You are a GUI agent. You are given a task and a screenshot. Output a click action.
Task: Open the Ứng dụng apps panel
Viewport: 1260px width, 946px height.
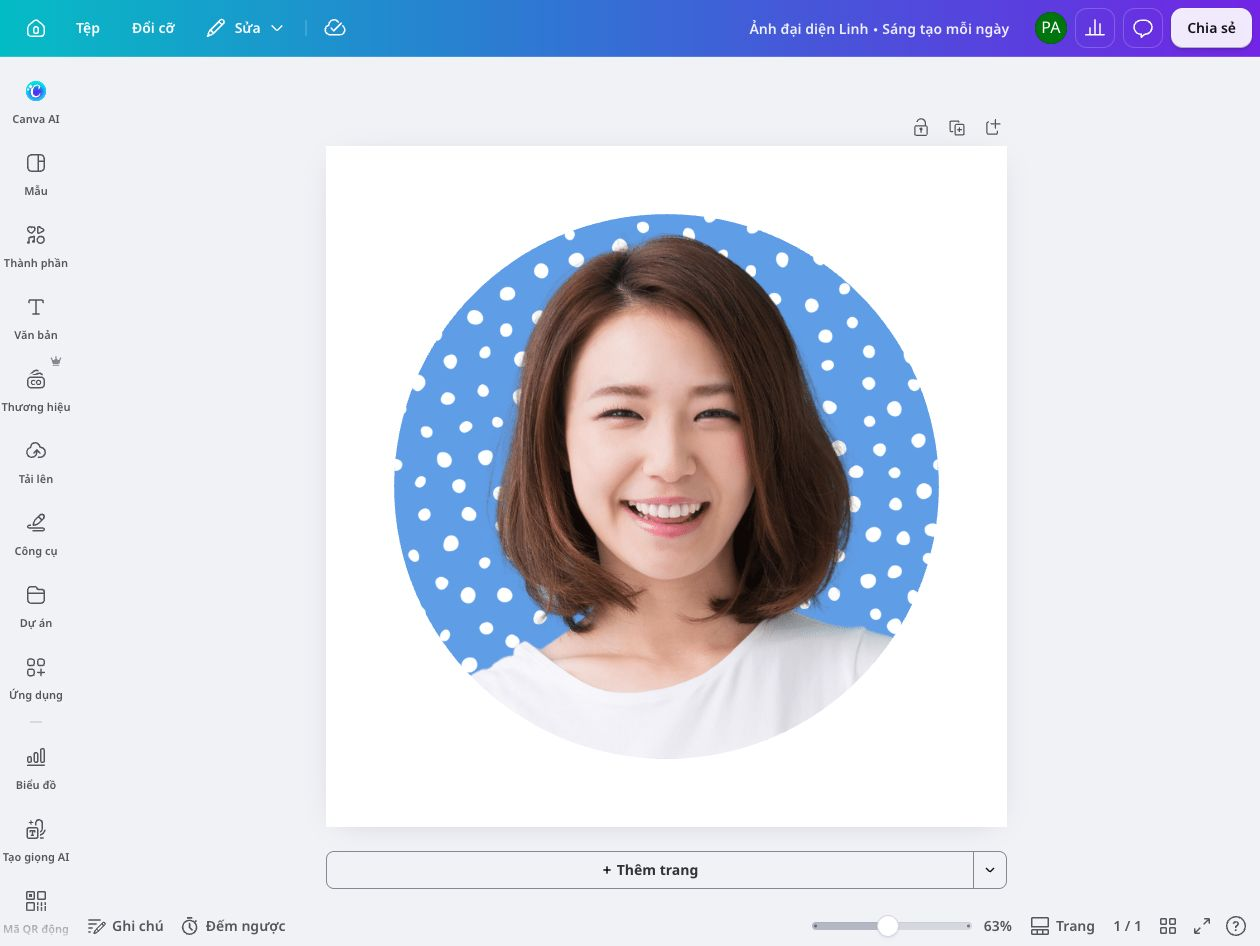click(36, 678)
